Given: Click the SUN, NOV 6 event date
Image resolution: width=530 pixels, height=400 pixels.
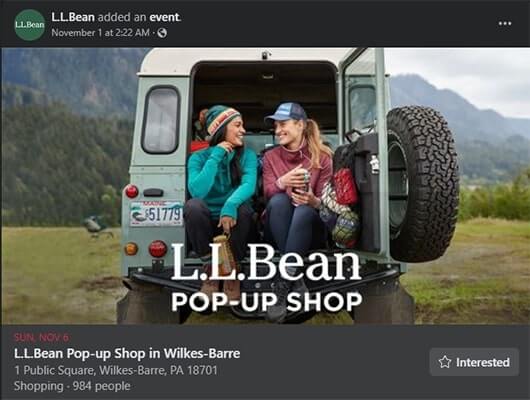Looking at the screenshot, I should coord(42,337).
